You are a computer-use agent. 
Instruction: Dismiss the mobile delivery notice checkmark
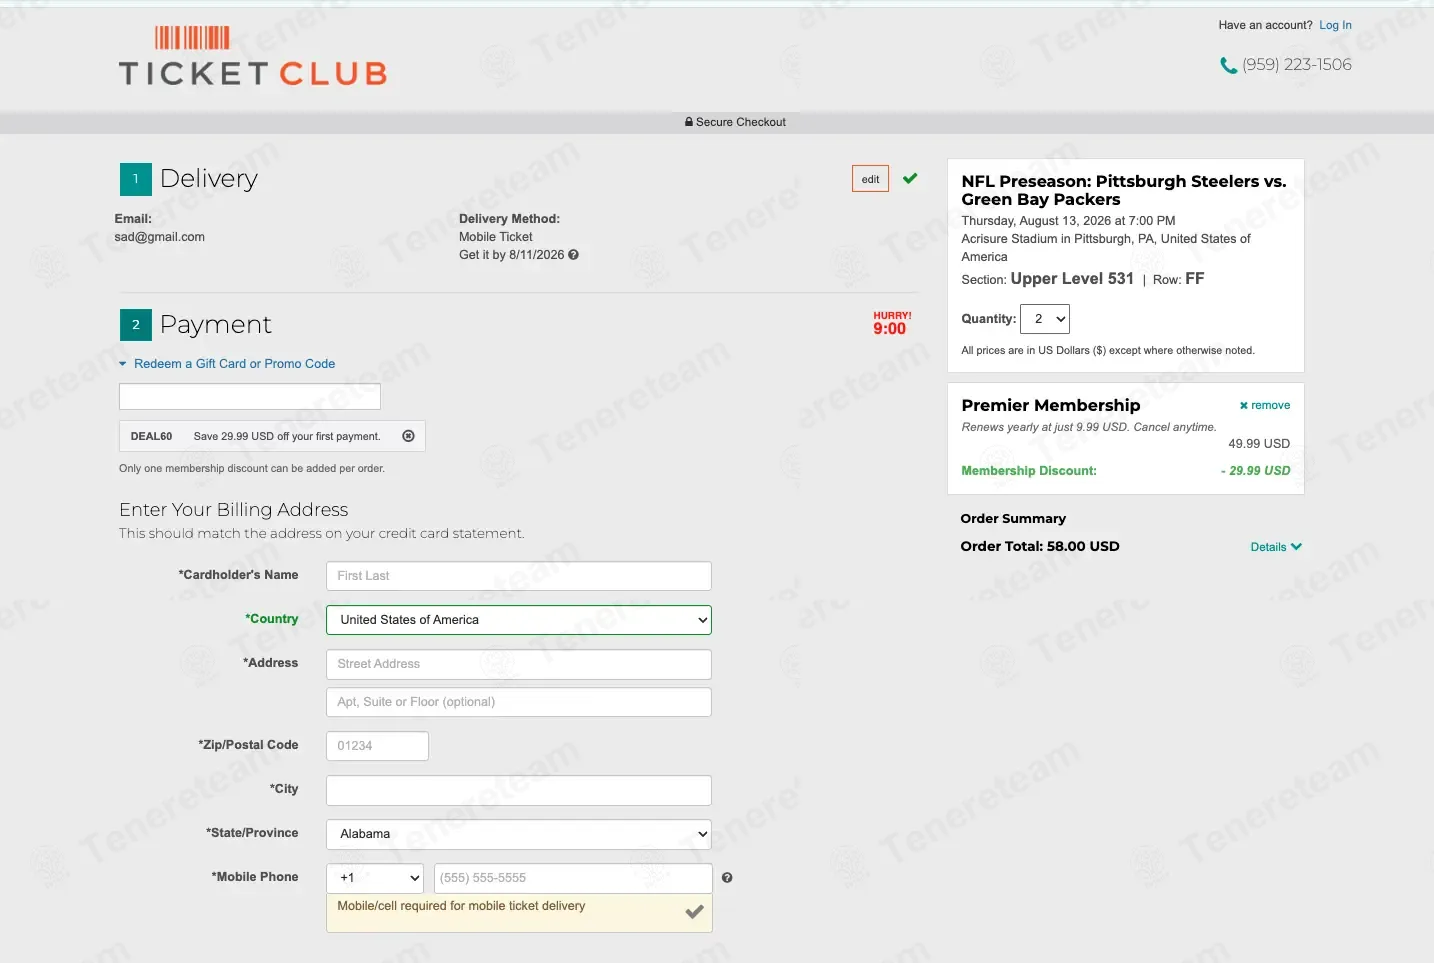click(x=694, y=912)
